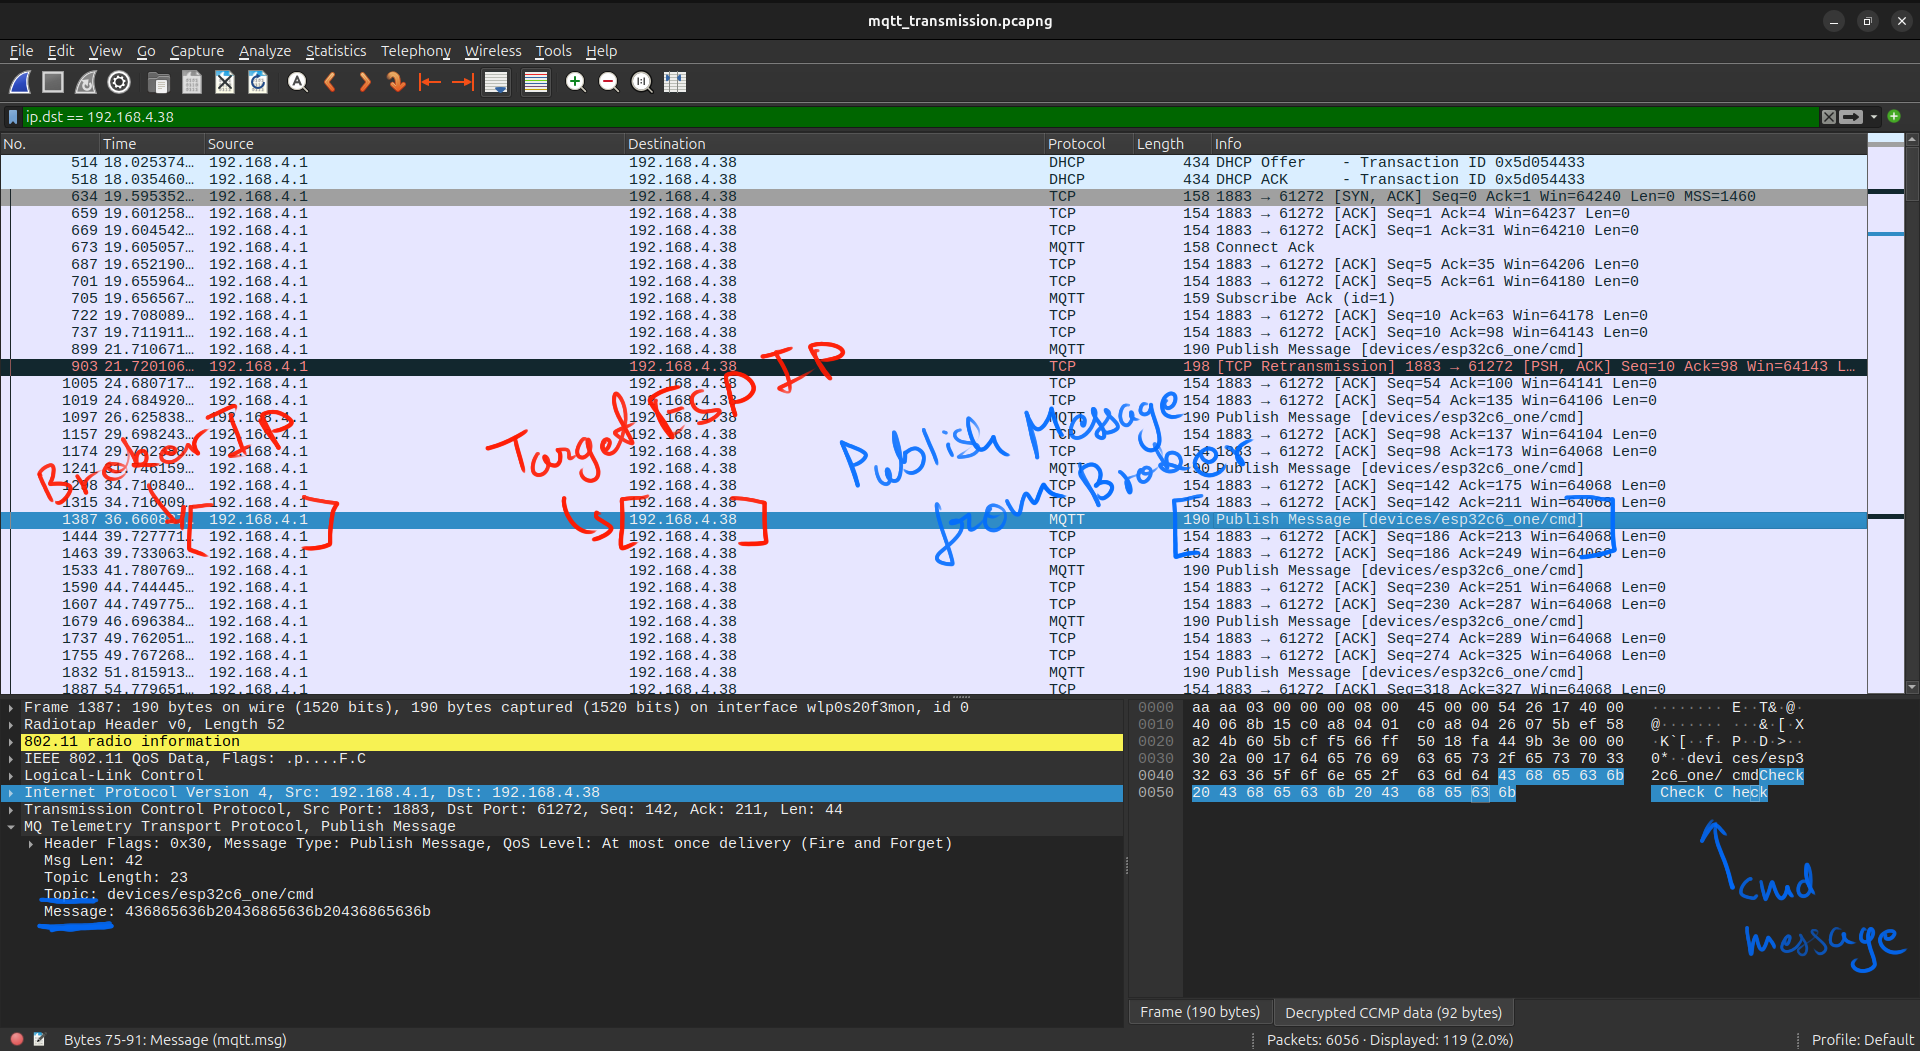Zoom out of the packet text
1920x1051 pixels.
click(x=608, y=82)
